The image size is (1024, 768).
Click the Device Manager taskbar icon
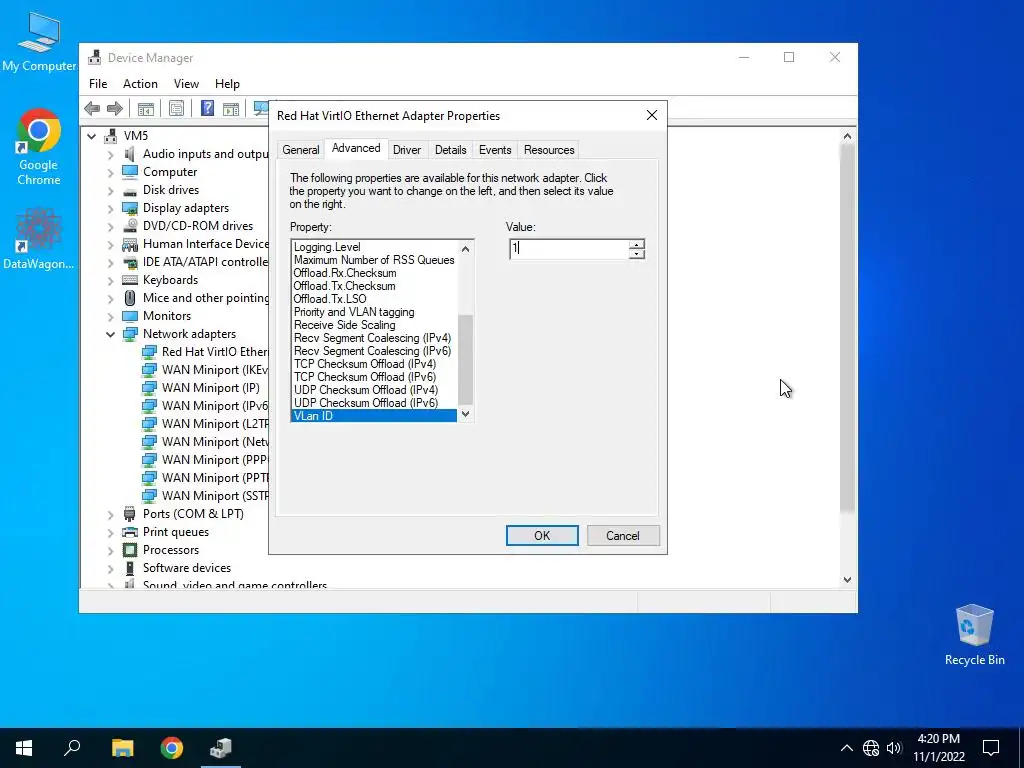pos(221,748)
